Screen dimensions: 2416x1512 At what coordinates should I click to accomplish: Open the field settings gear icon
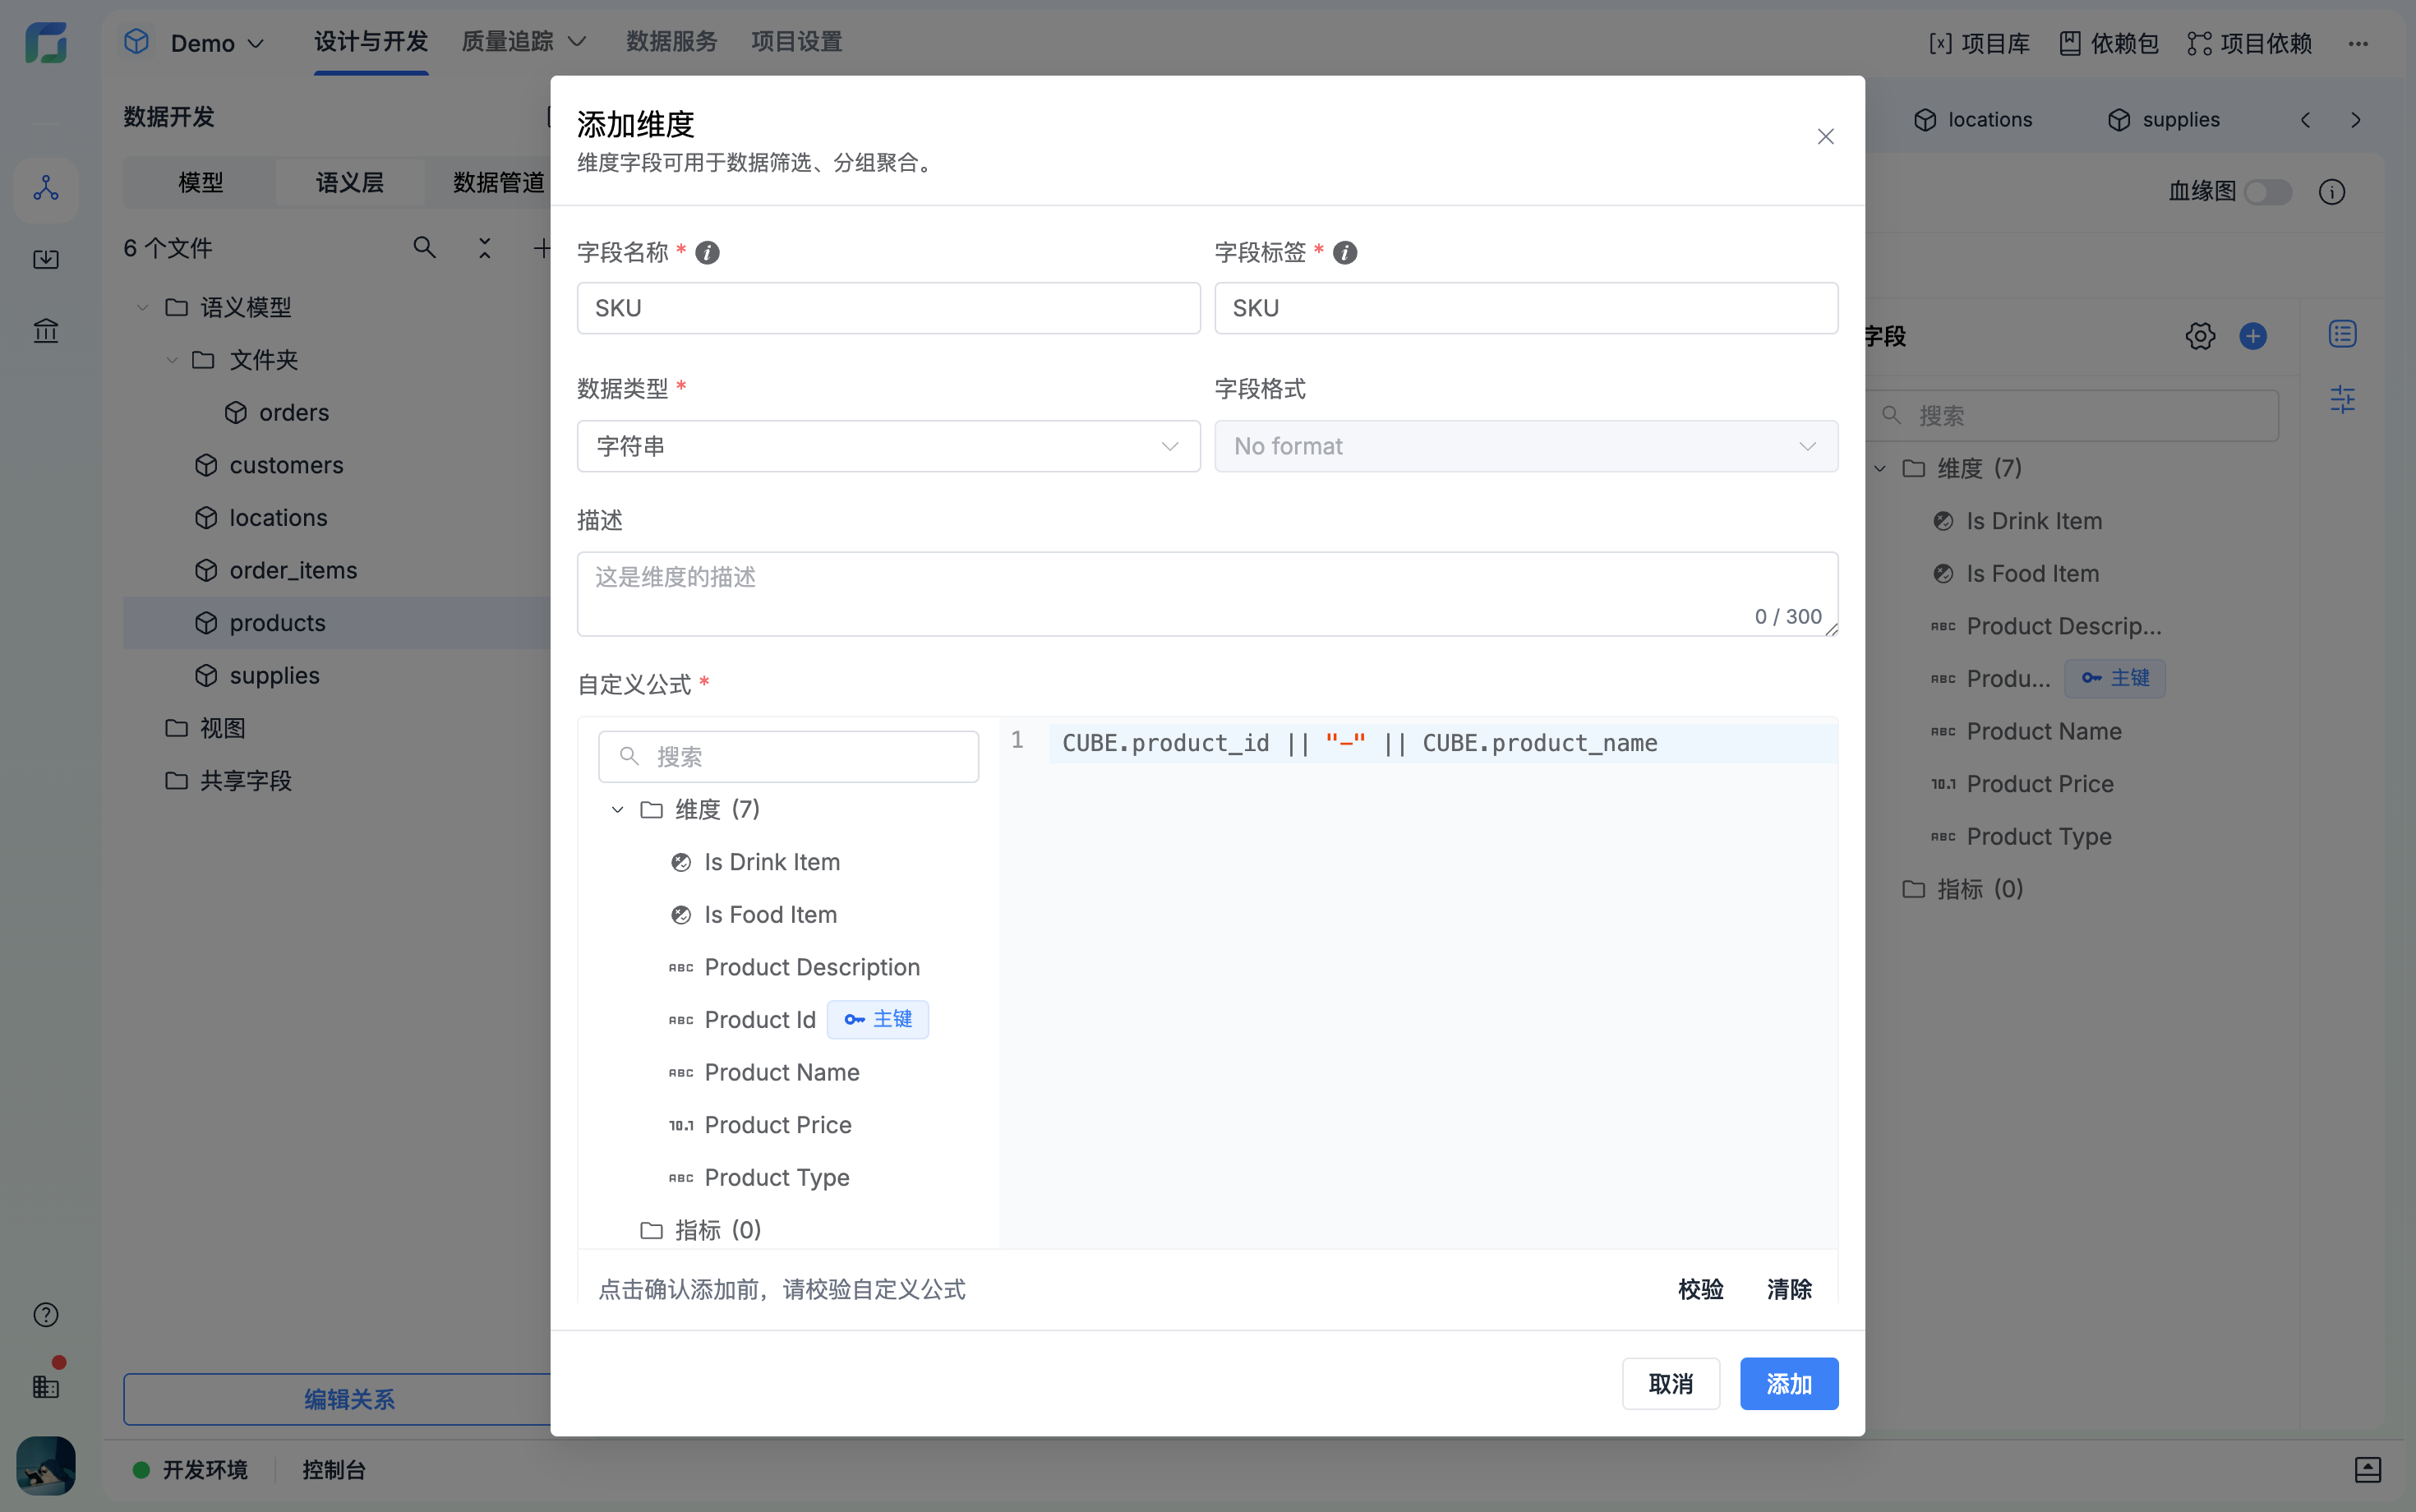coord(2199,336)
